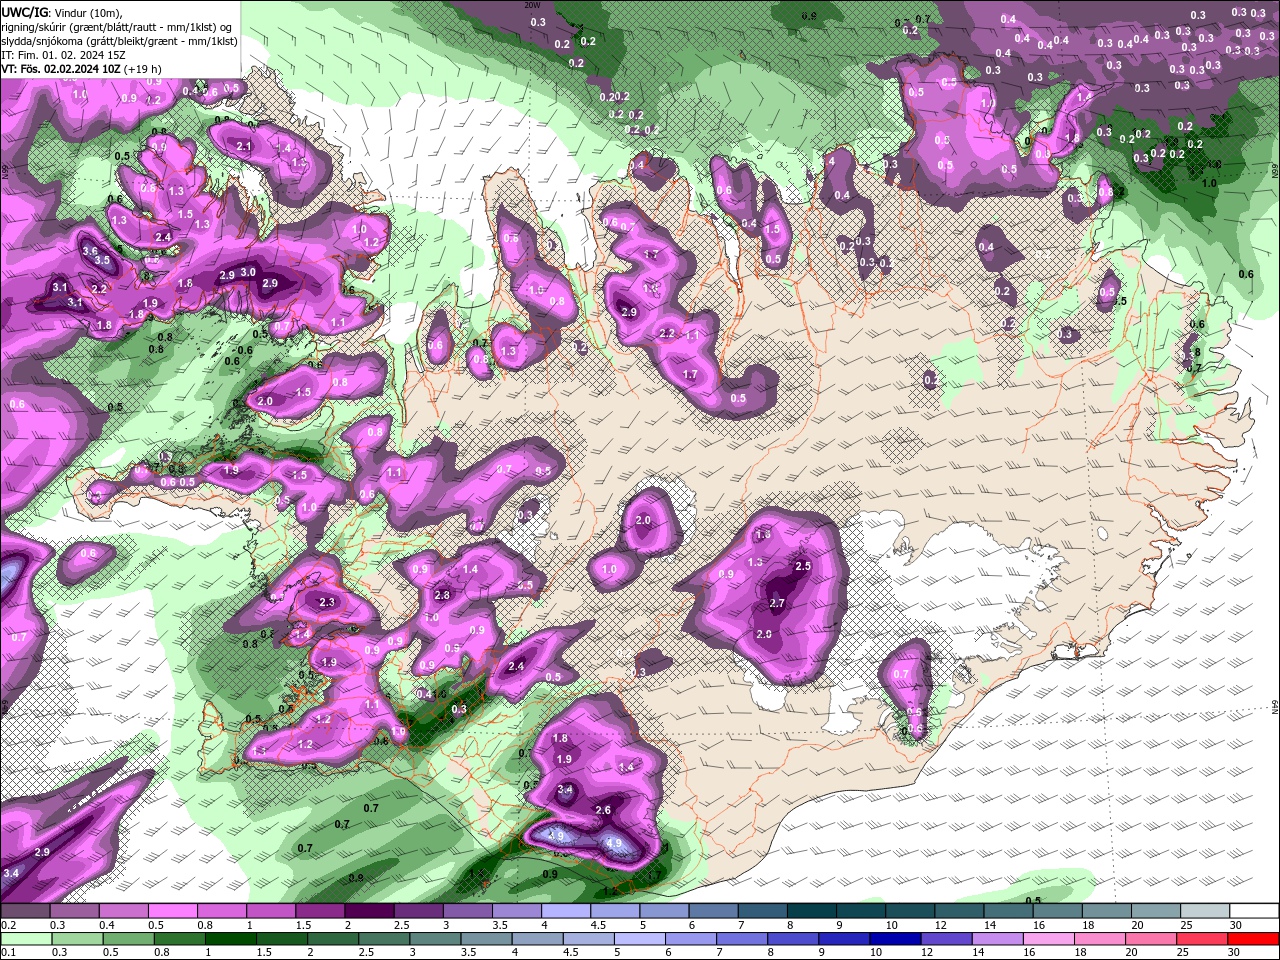Click the 2.1 precipitation value on the map
This screenshot has height=960, width=1280.
[x=244, y=146]
